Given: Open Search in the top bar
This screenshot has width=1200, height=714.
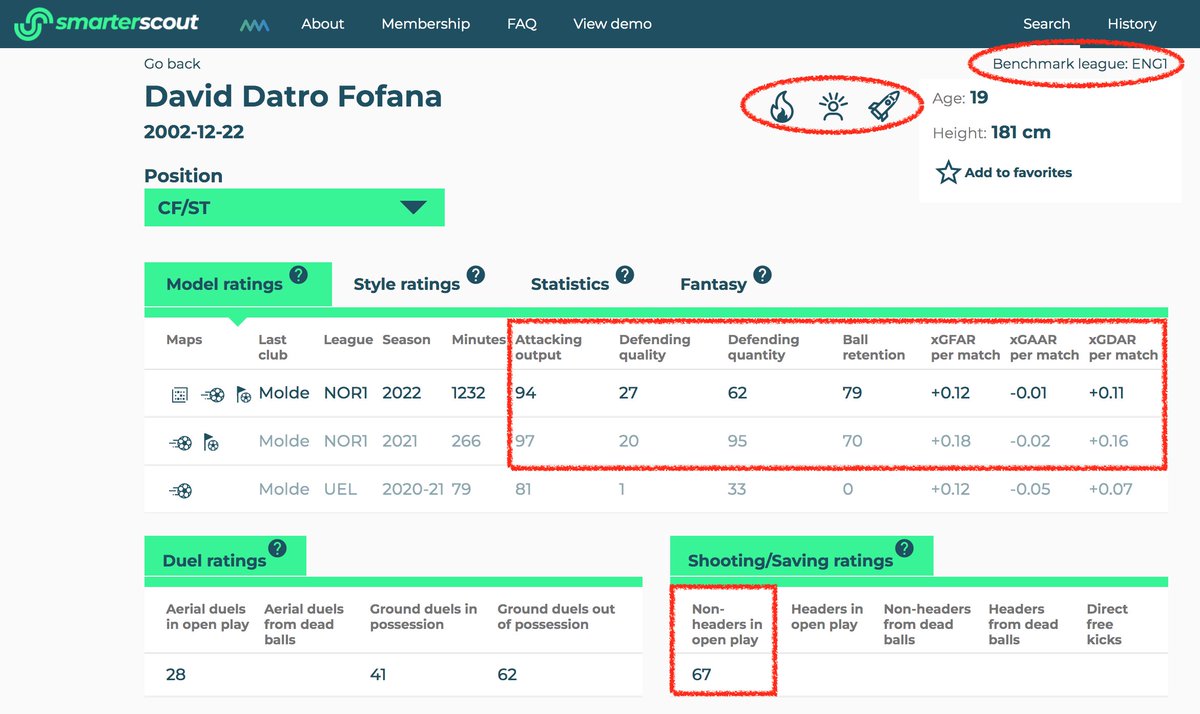Looking at the screenshot, I should [x=1047, y=24].
